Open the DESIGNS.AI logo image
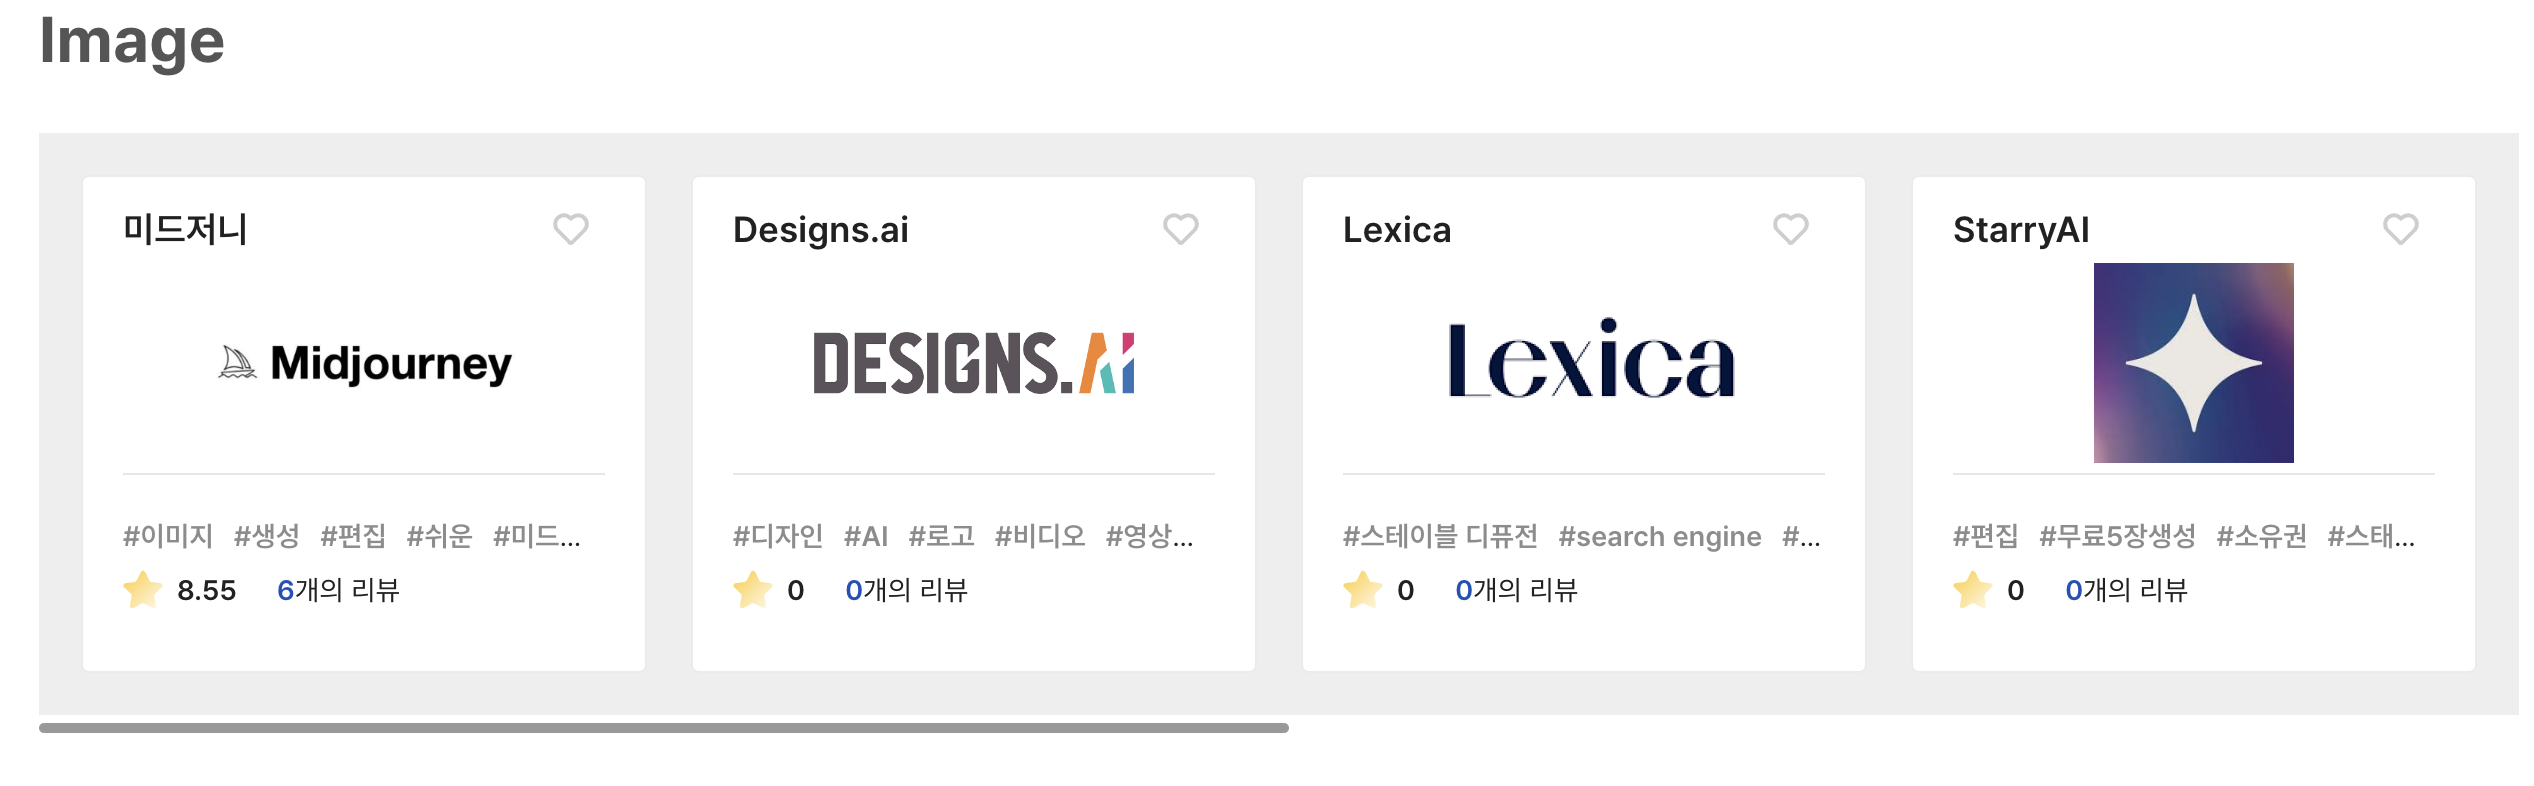The image size is (2534, 786). 974,363
